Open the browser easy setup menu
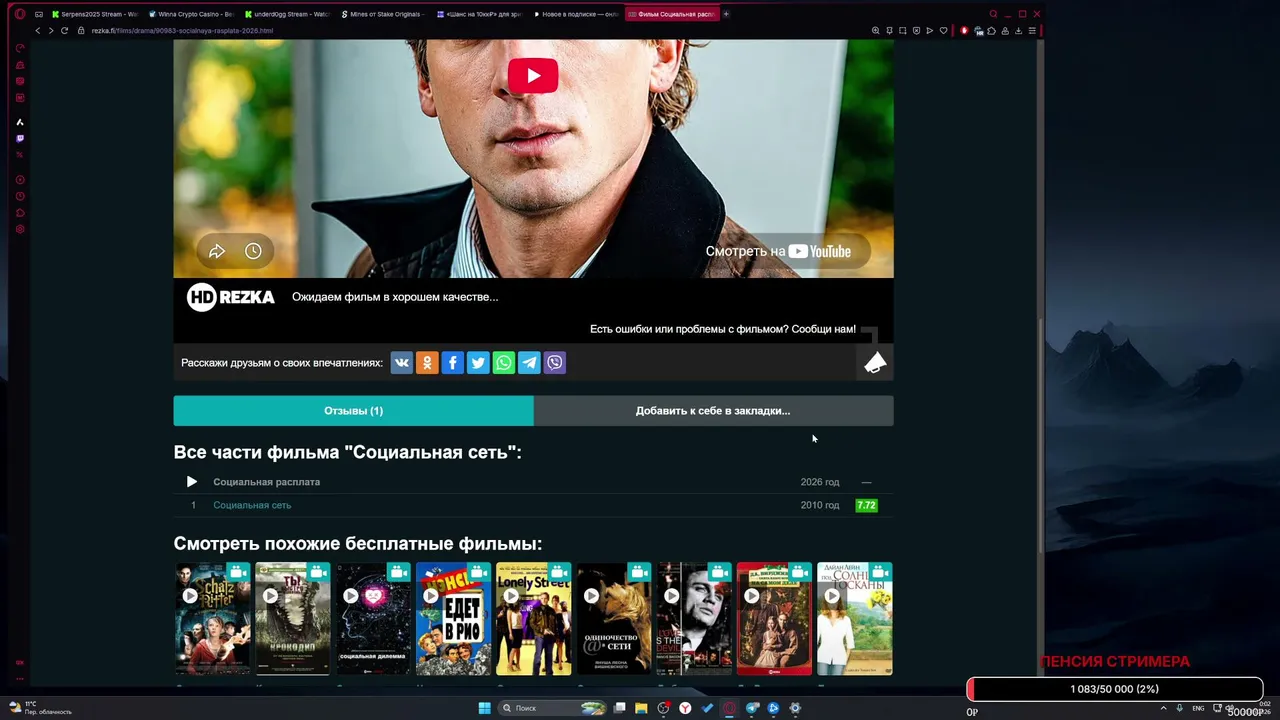This screenshot has width=1280, height=720. click(1032, 31)
